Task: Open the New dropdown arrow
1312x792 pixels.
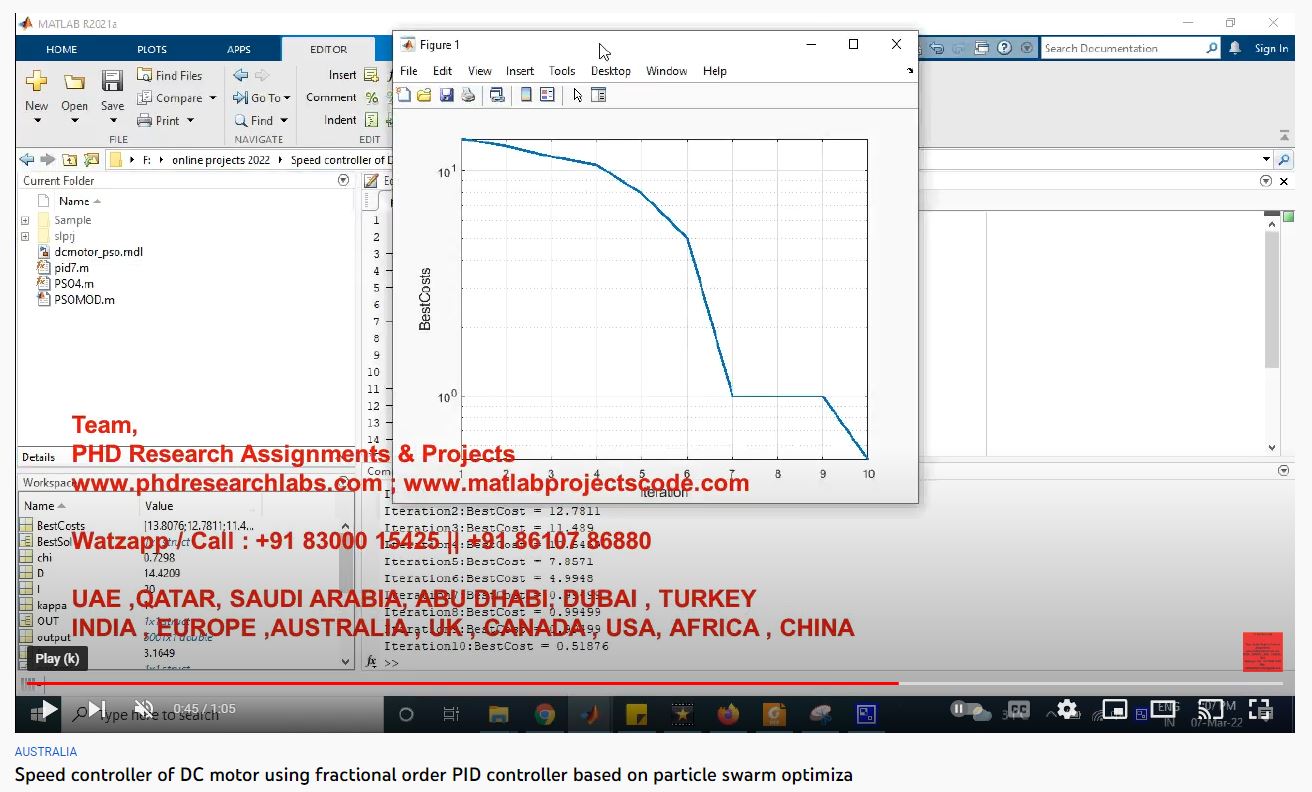Action: (x=37, y=121)
